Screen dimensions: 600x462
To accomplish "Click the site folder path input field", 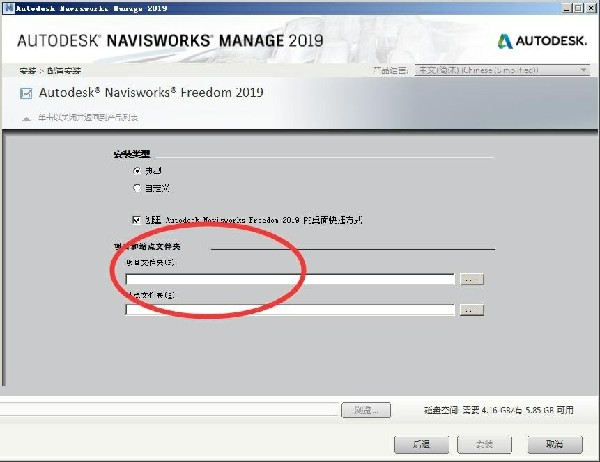I will coord(290,309).
